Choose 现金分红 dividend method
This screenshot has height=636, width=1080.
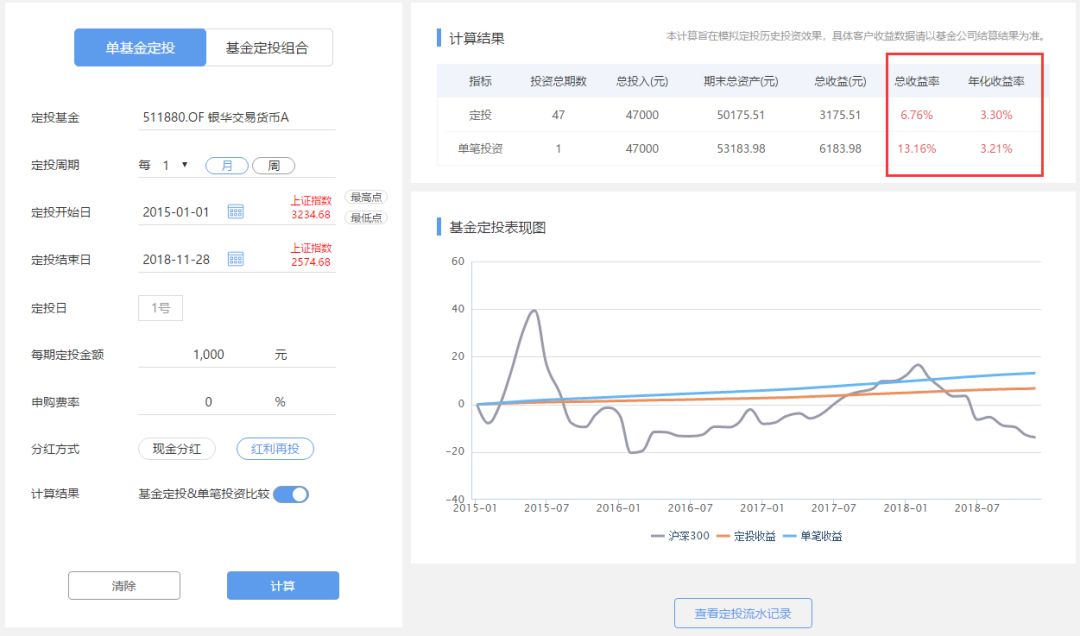coord(177,449)
